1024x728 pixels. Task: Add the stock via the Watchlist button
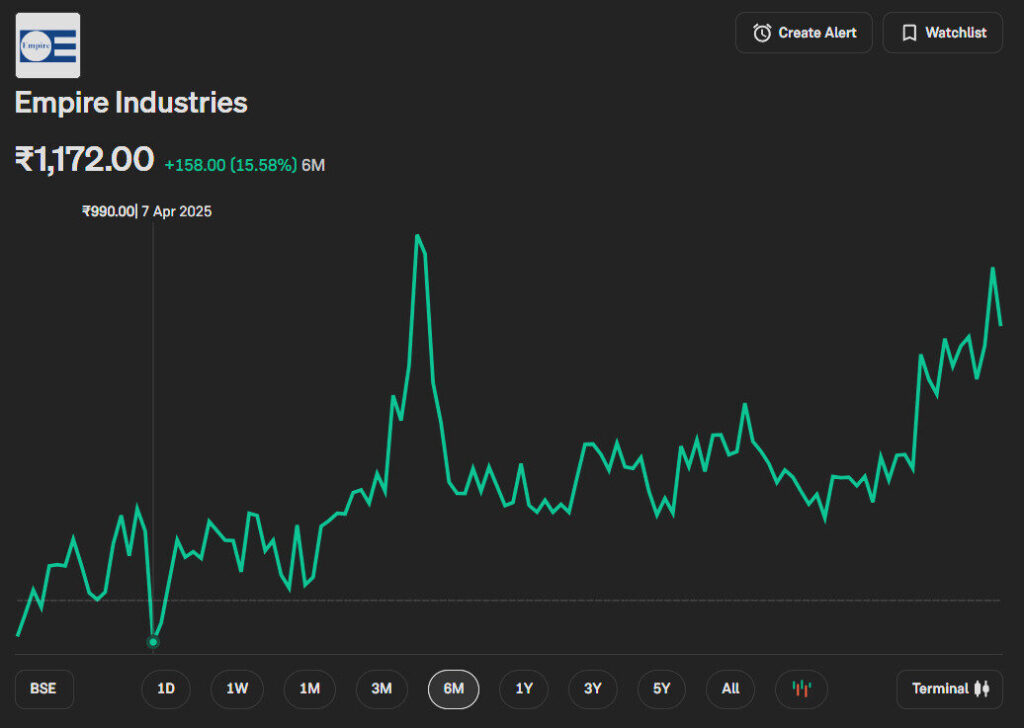[x=943, y=33]
